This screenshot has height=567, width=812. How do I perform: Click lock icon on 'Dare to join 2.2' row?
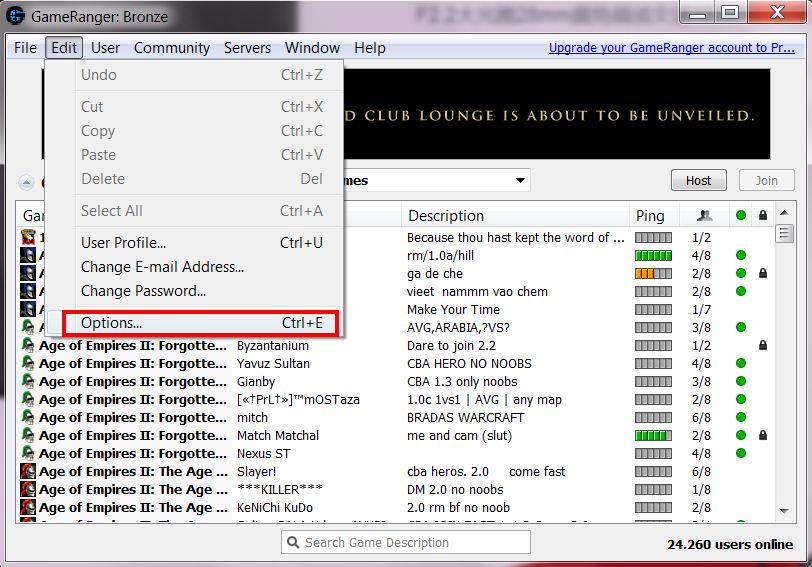[x=763, y=345]
